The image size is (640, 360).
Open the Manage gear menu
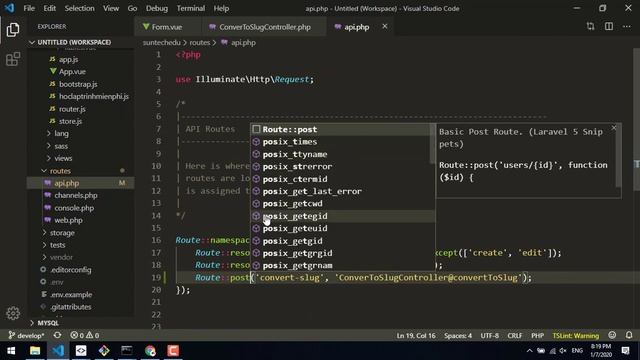pyautogui.click(x=13, y=313)
